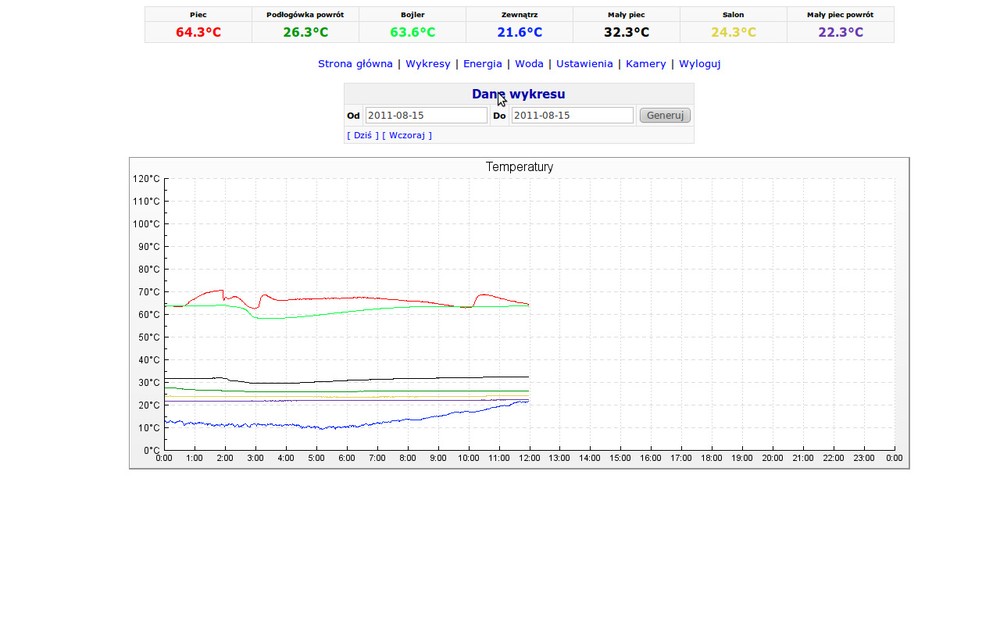Open the Energia section
Screen dimensions: 1000x625
pos(482,64)
